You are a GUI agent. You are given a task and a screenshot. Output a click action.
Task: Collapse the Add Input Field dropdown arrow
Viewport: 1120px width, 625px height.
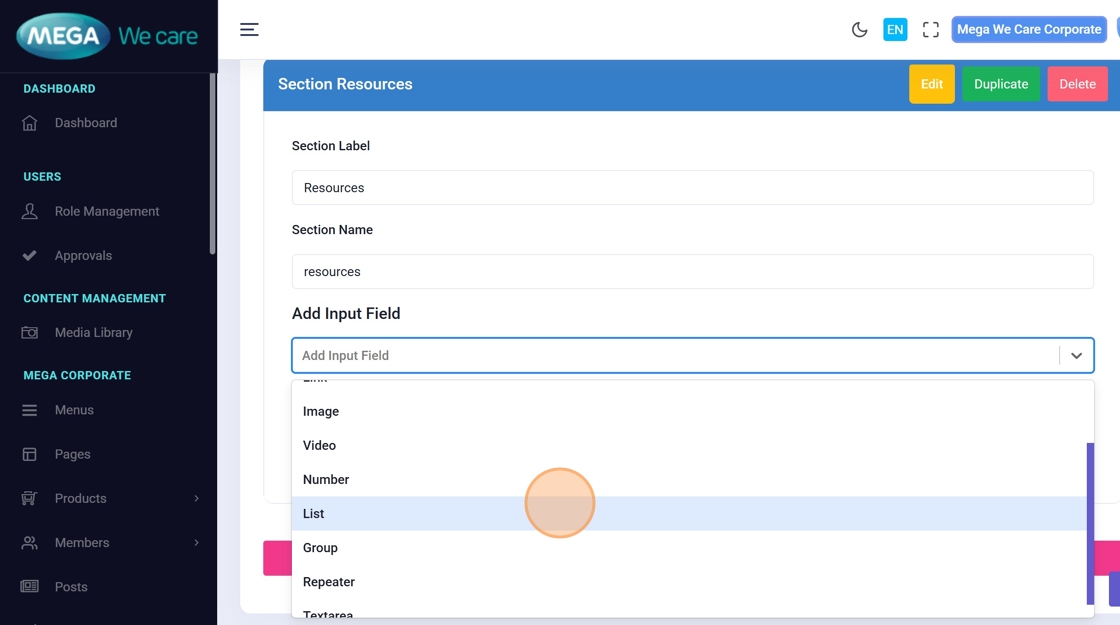pyautogui.click(x=1076, y=355)
